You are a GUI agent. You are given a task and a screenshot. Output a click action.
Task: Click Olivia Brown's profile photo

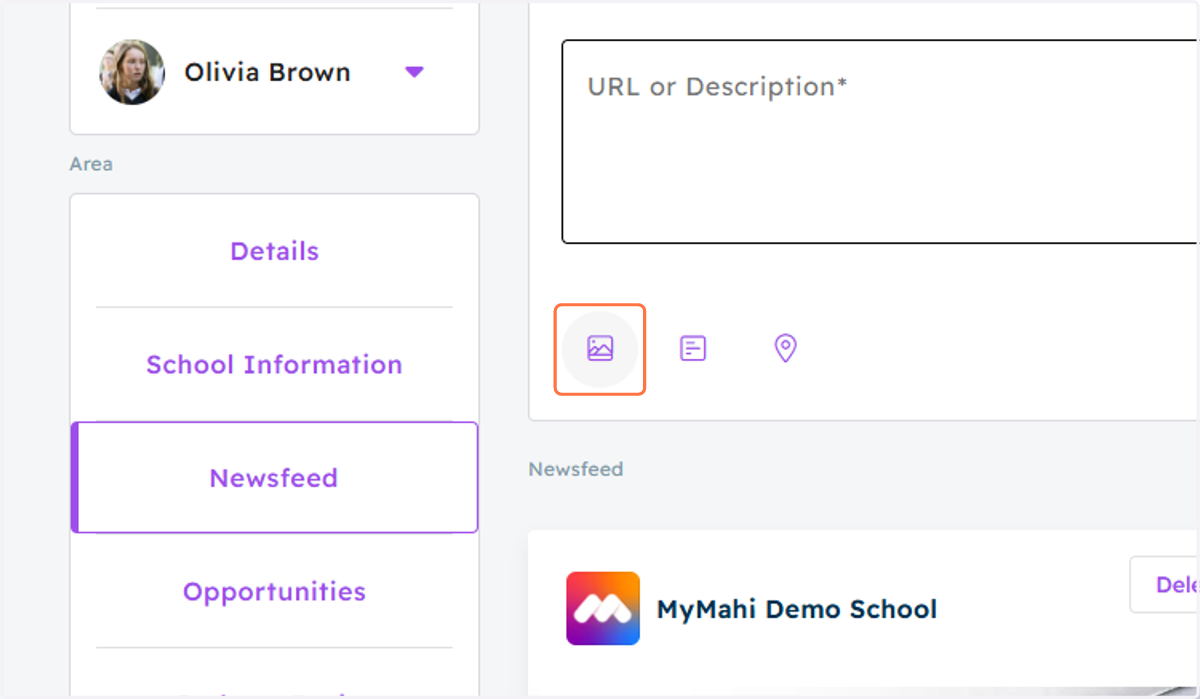[132, 72]
